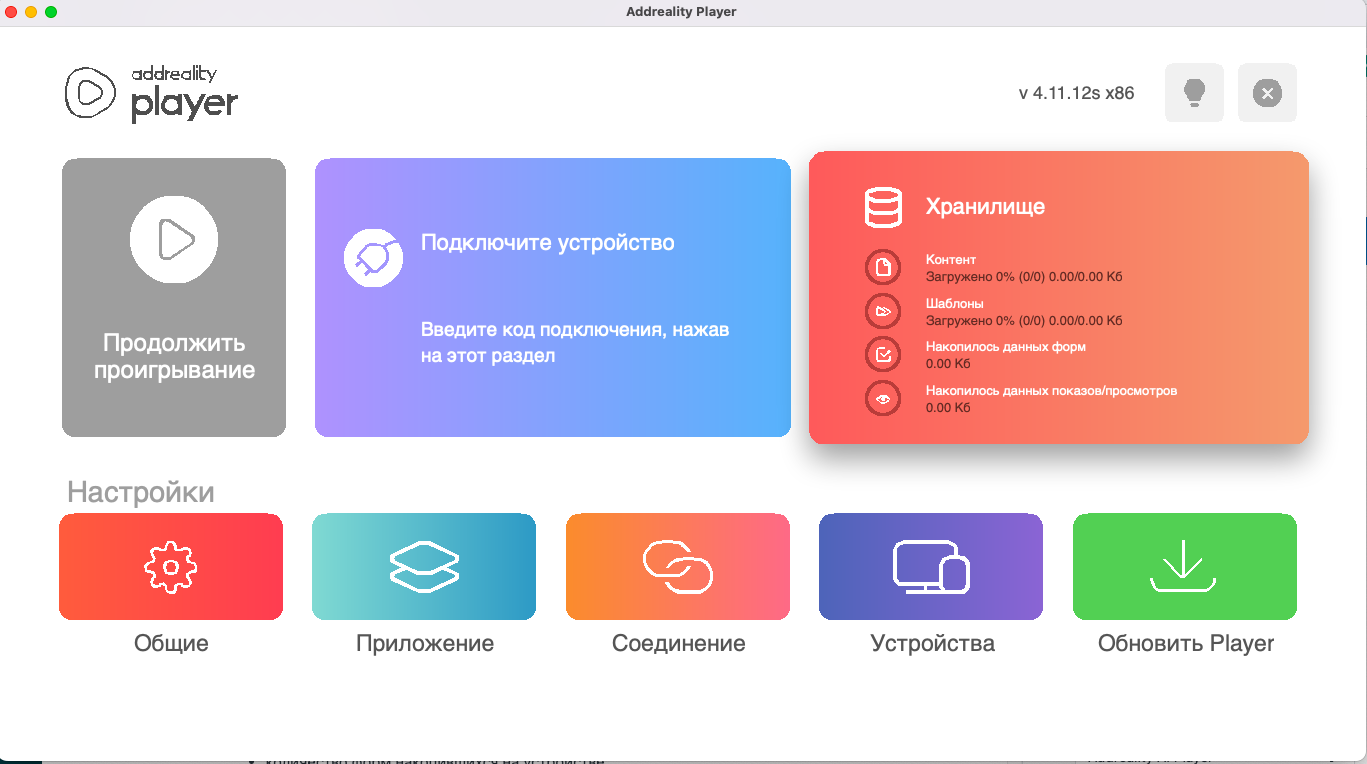Click the "Шаблоны" label
This screenshot has width=1367, height=764.
[955, 303]
